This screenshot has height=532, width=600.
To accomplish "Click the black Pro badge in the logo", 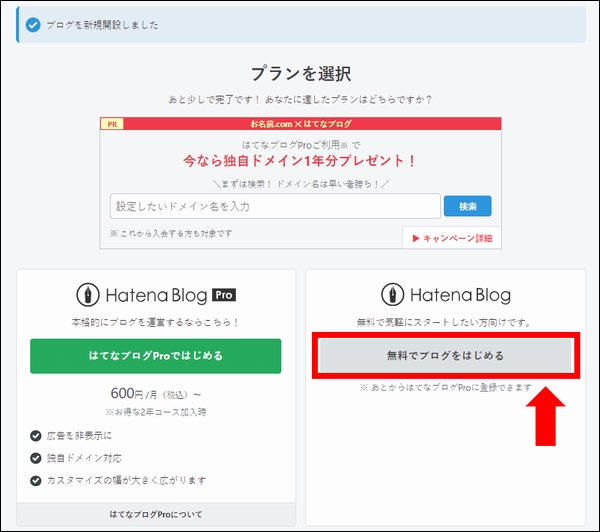I will [224, 295].
